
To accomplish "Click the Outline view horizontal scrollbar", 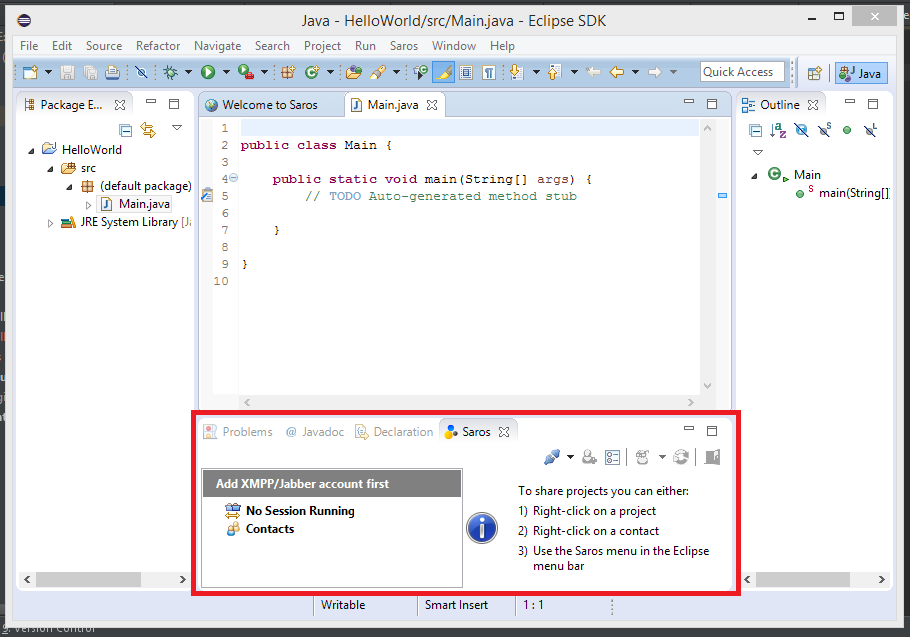I will click(x=803, y=579).
